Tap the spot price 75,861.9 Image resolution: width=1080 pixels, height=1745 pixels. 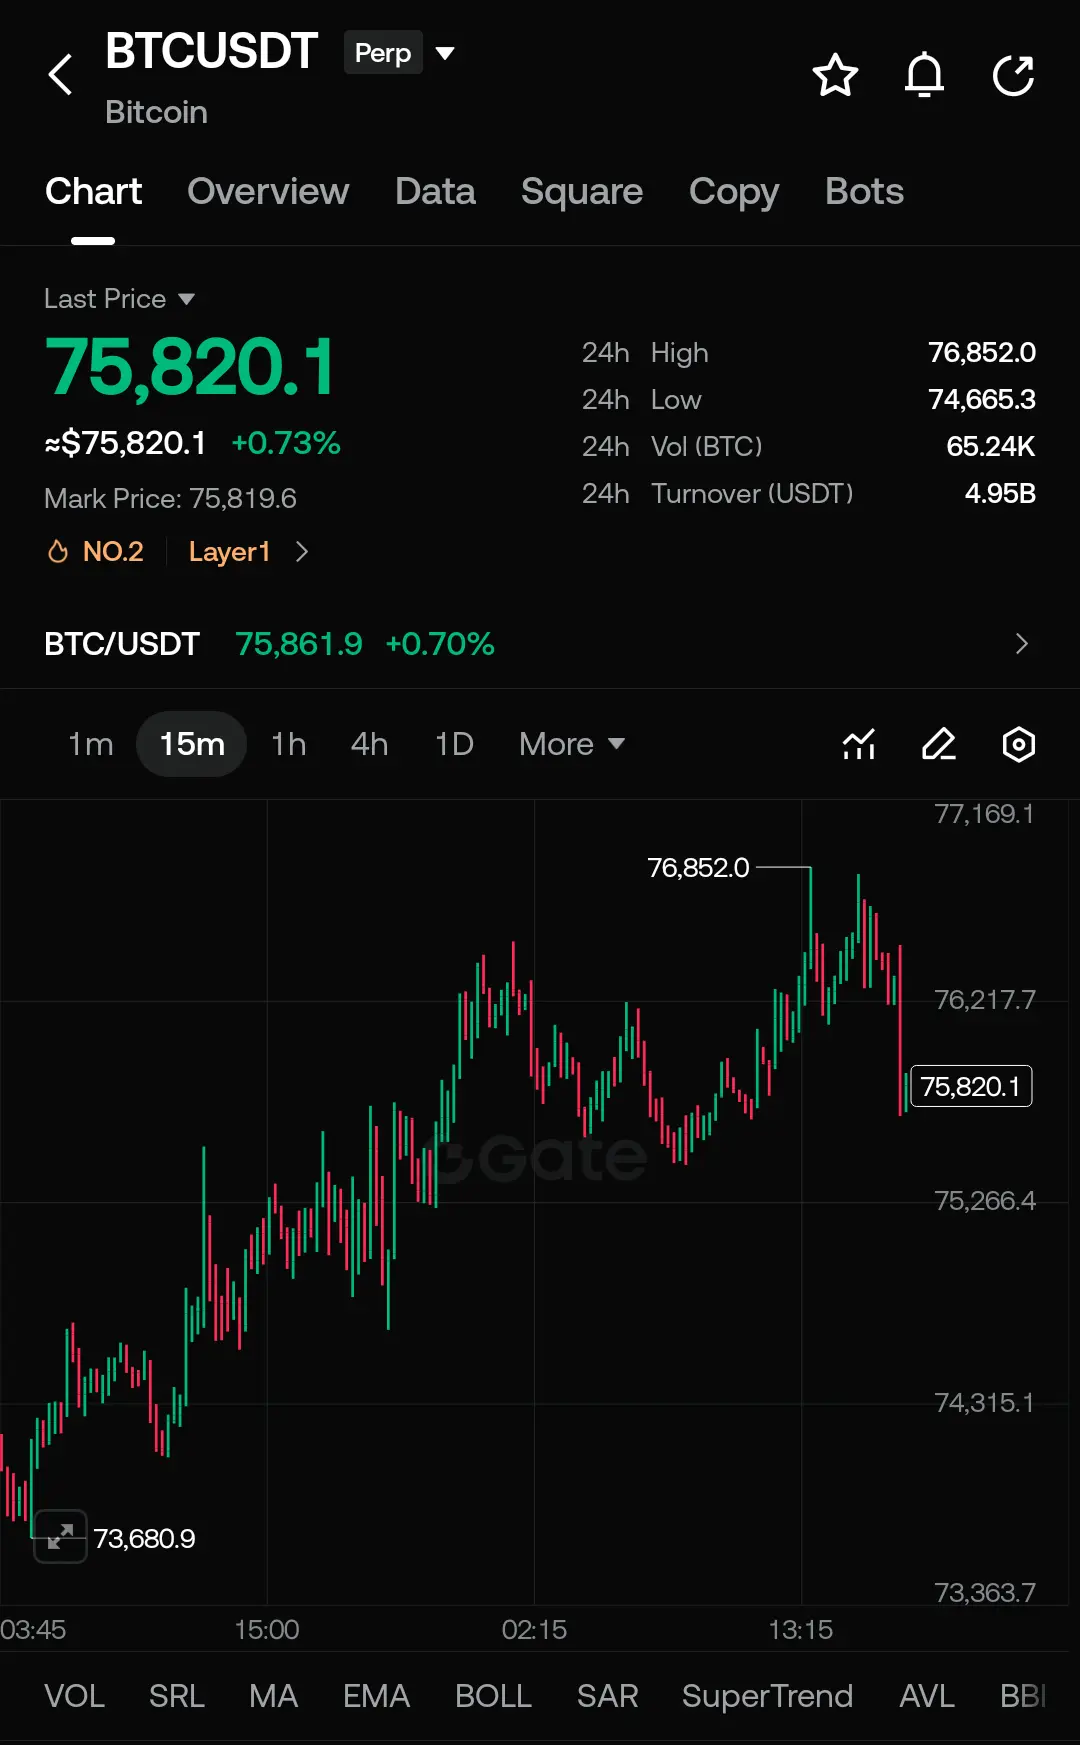point(299,643)
